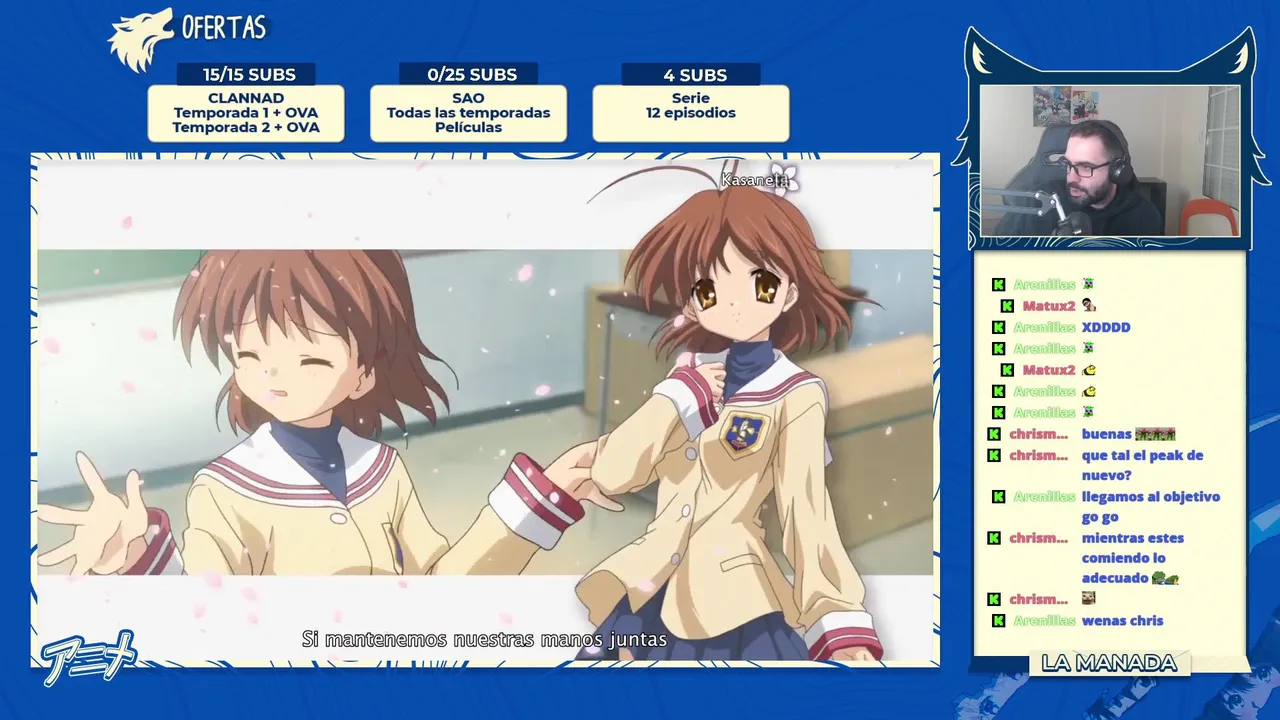Click the LA MANADA chat label
Screen dimensions: 1280x720
tap(1109, 663)
